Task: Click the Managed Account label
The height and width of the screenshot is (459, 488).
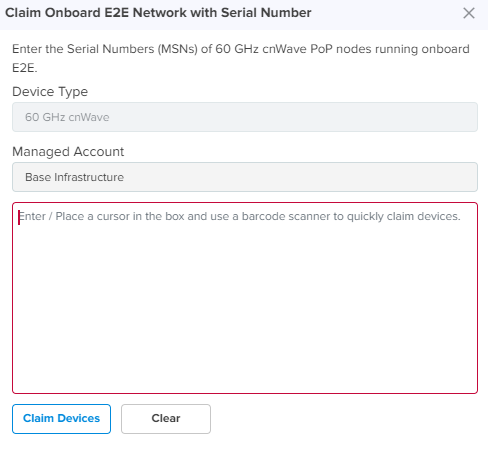Action: (x=68, y=152)
